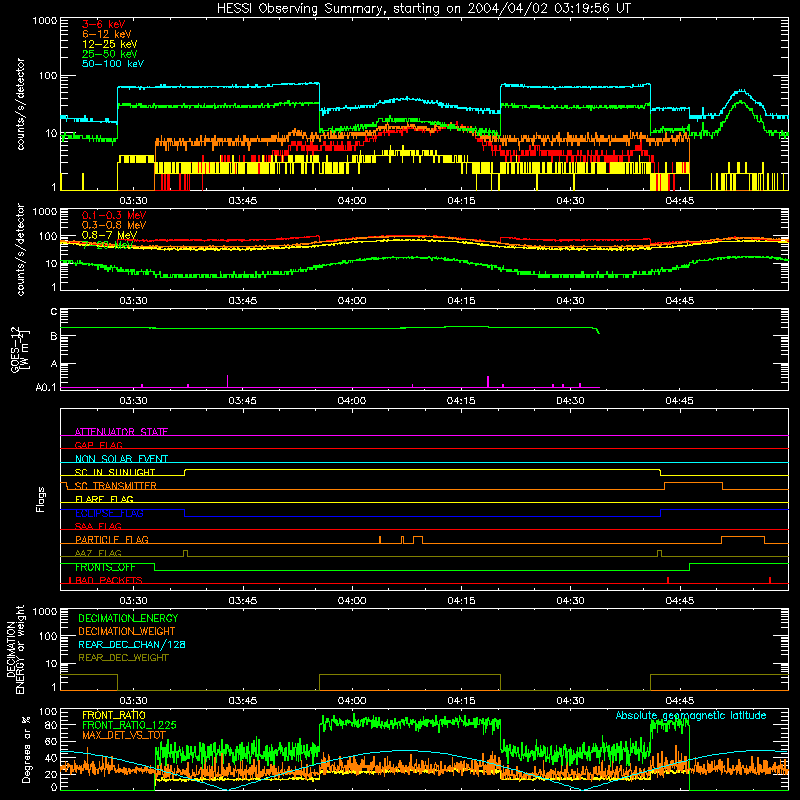Screen dimensions: 800x800
Task: Select the 12-25 keV legend label
Action: click(x=110, y=44)
